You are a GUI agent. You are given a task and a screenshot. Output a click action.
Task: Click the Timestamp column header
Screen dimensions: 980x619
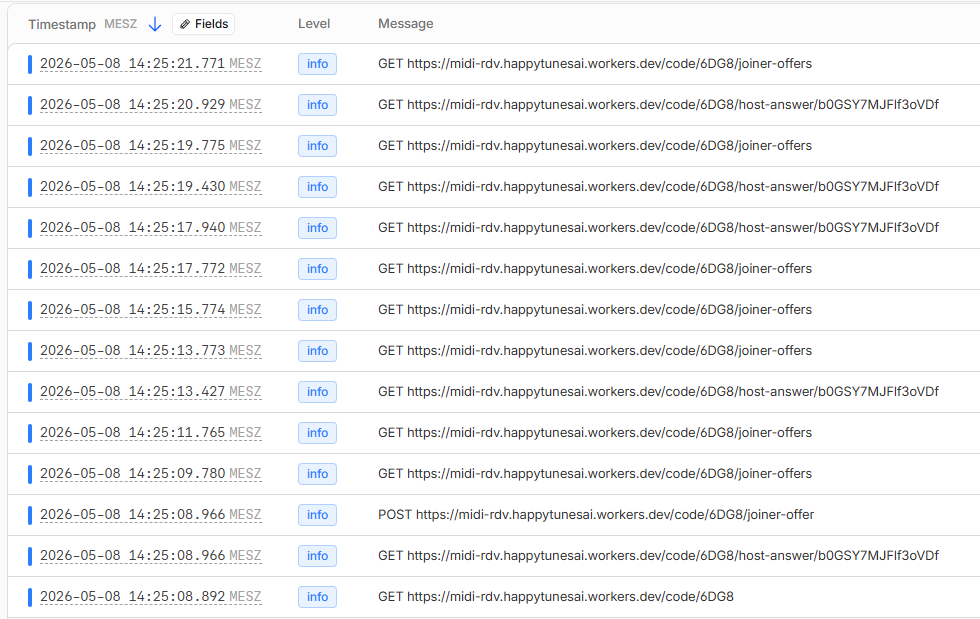pos(62,24)
